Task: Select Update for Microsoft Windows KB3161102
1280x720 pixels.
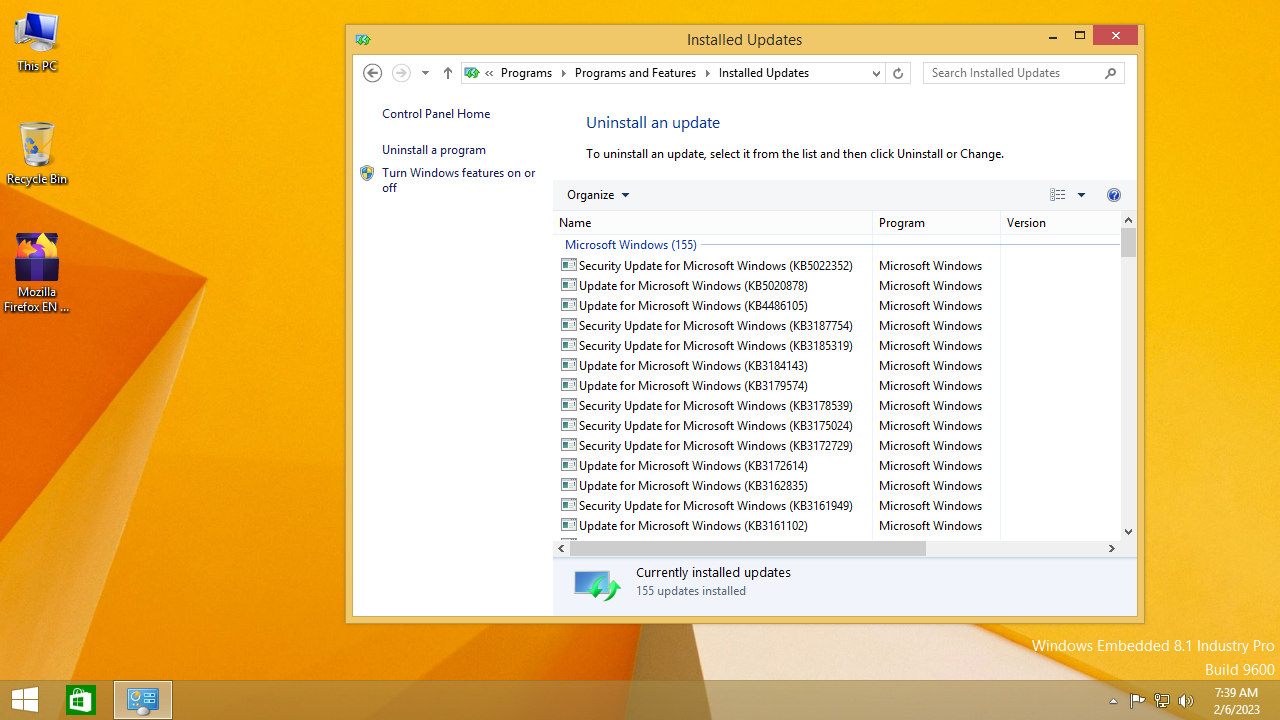Action: point(838,525)
